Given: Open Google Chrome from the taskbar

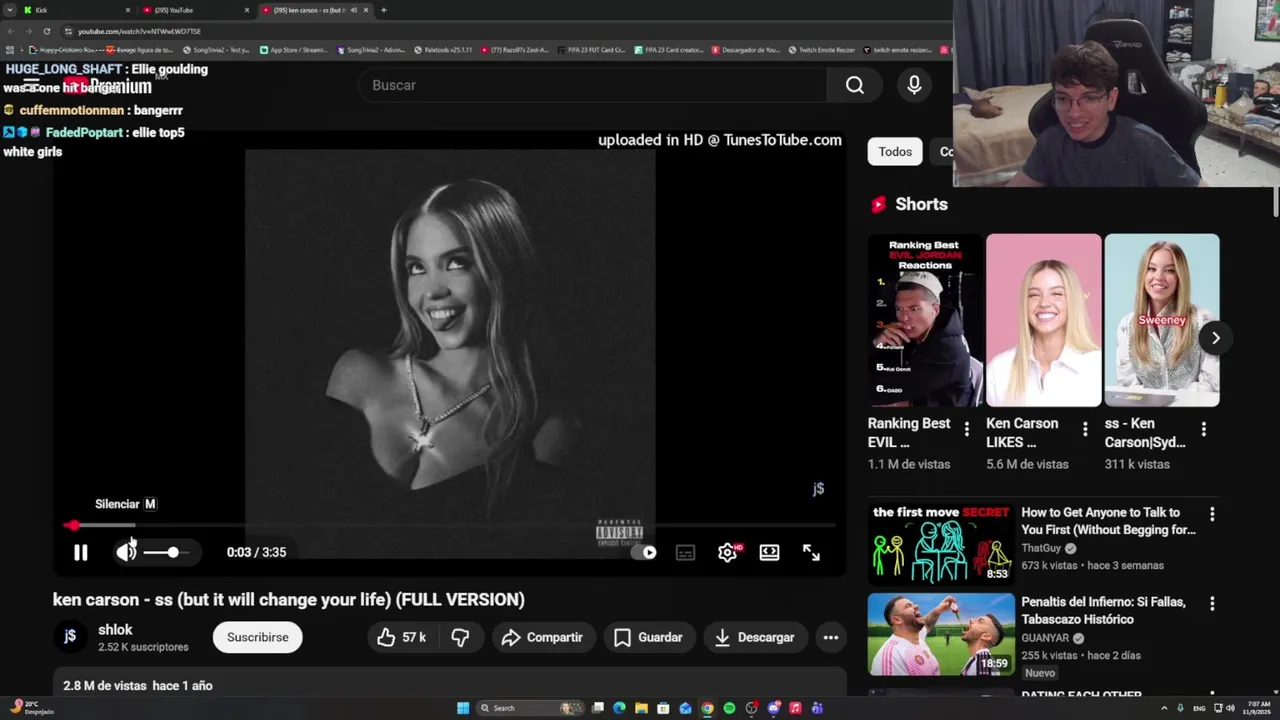Looking at the screenshot, I should coord(707,708).
